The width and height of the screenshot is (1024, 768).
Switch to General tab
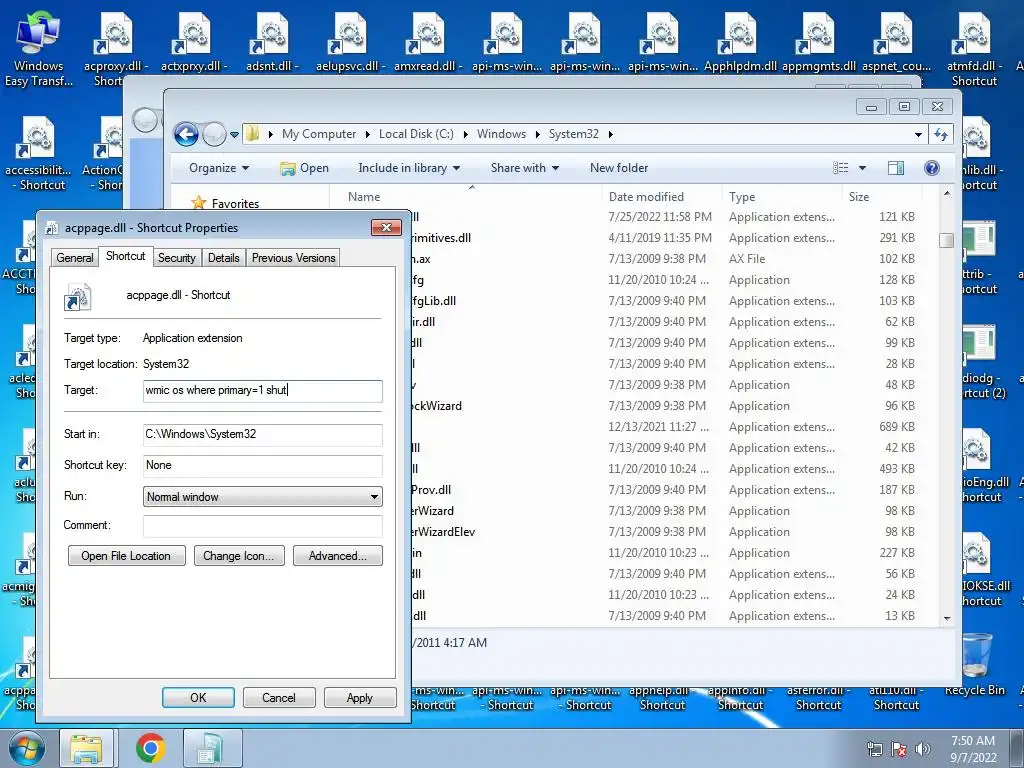pyautogui.click(x=74, y=258)
